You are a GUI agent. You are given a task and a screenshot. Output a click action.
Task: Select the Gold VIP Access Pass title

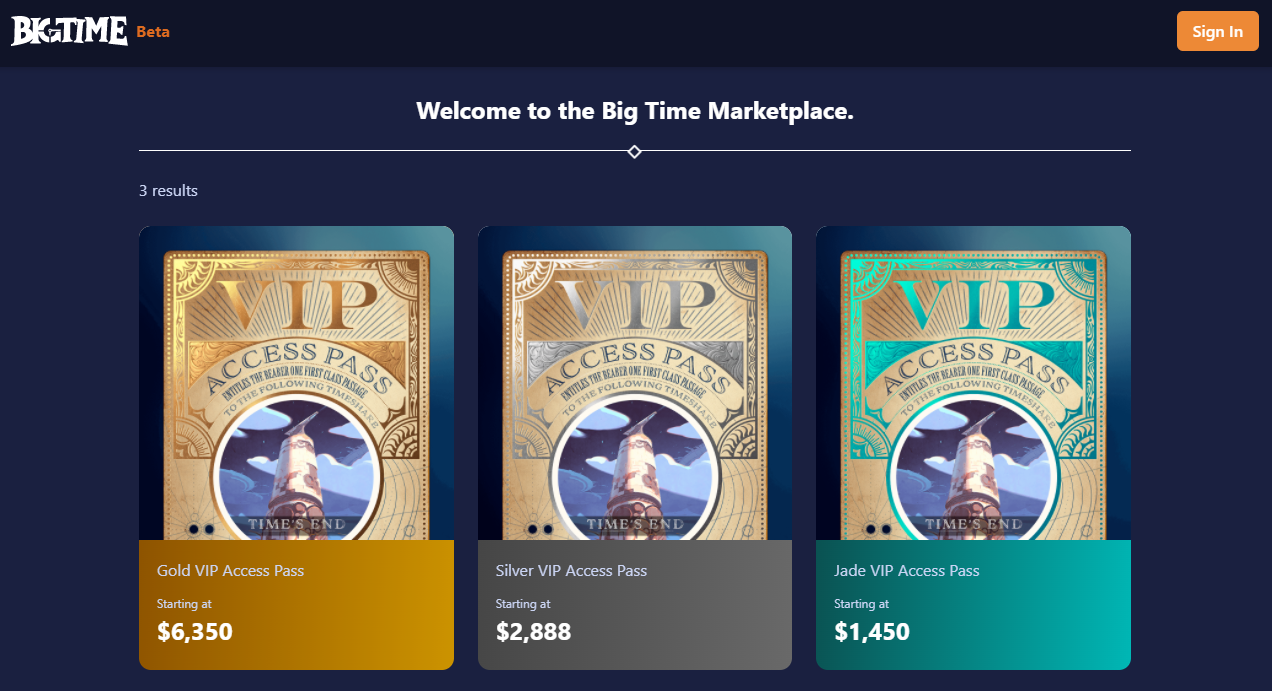click(230, 571)
